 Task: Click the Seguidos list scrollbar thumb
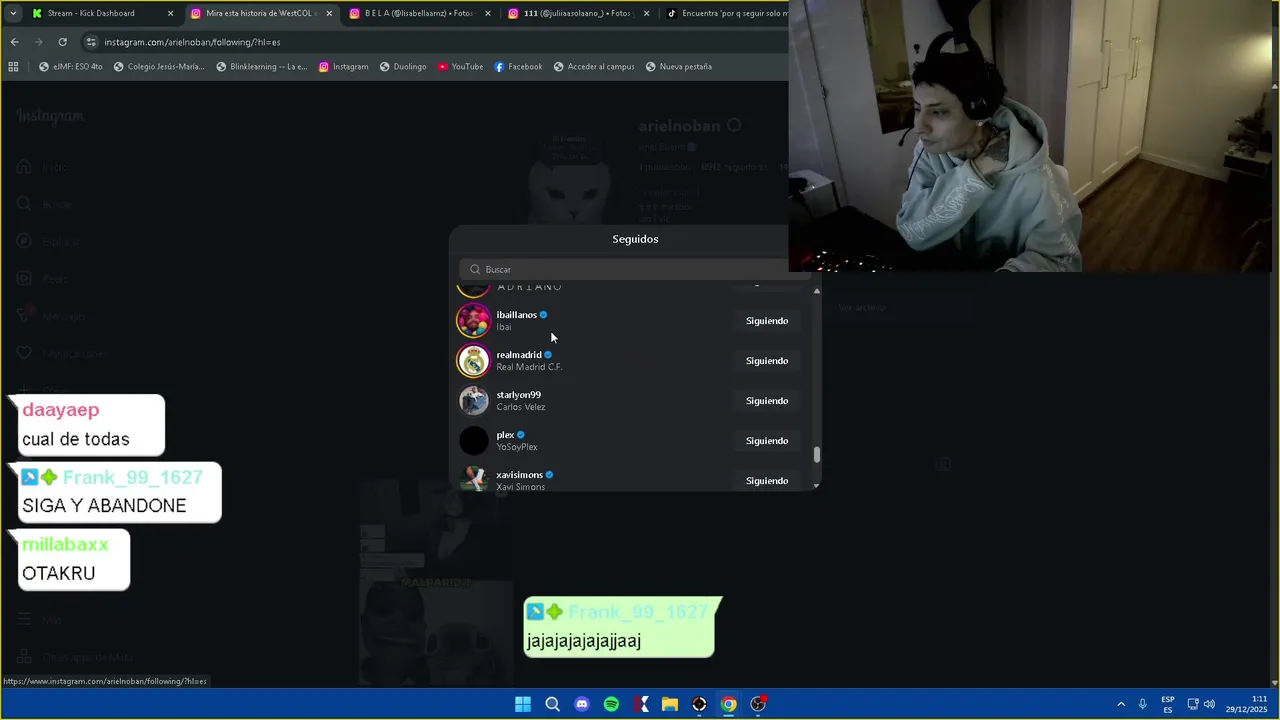817,455
